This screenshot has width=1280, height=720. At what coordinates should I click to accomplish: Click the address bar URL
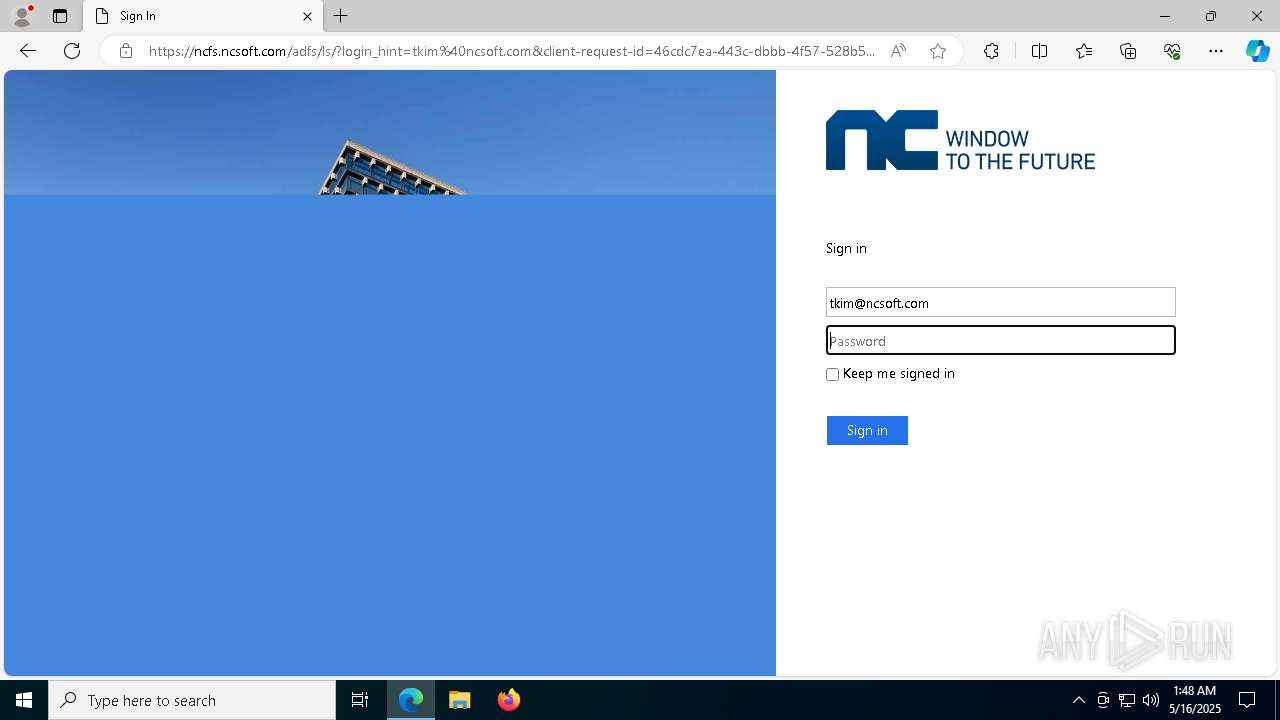tap(512, 51)
